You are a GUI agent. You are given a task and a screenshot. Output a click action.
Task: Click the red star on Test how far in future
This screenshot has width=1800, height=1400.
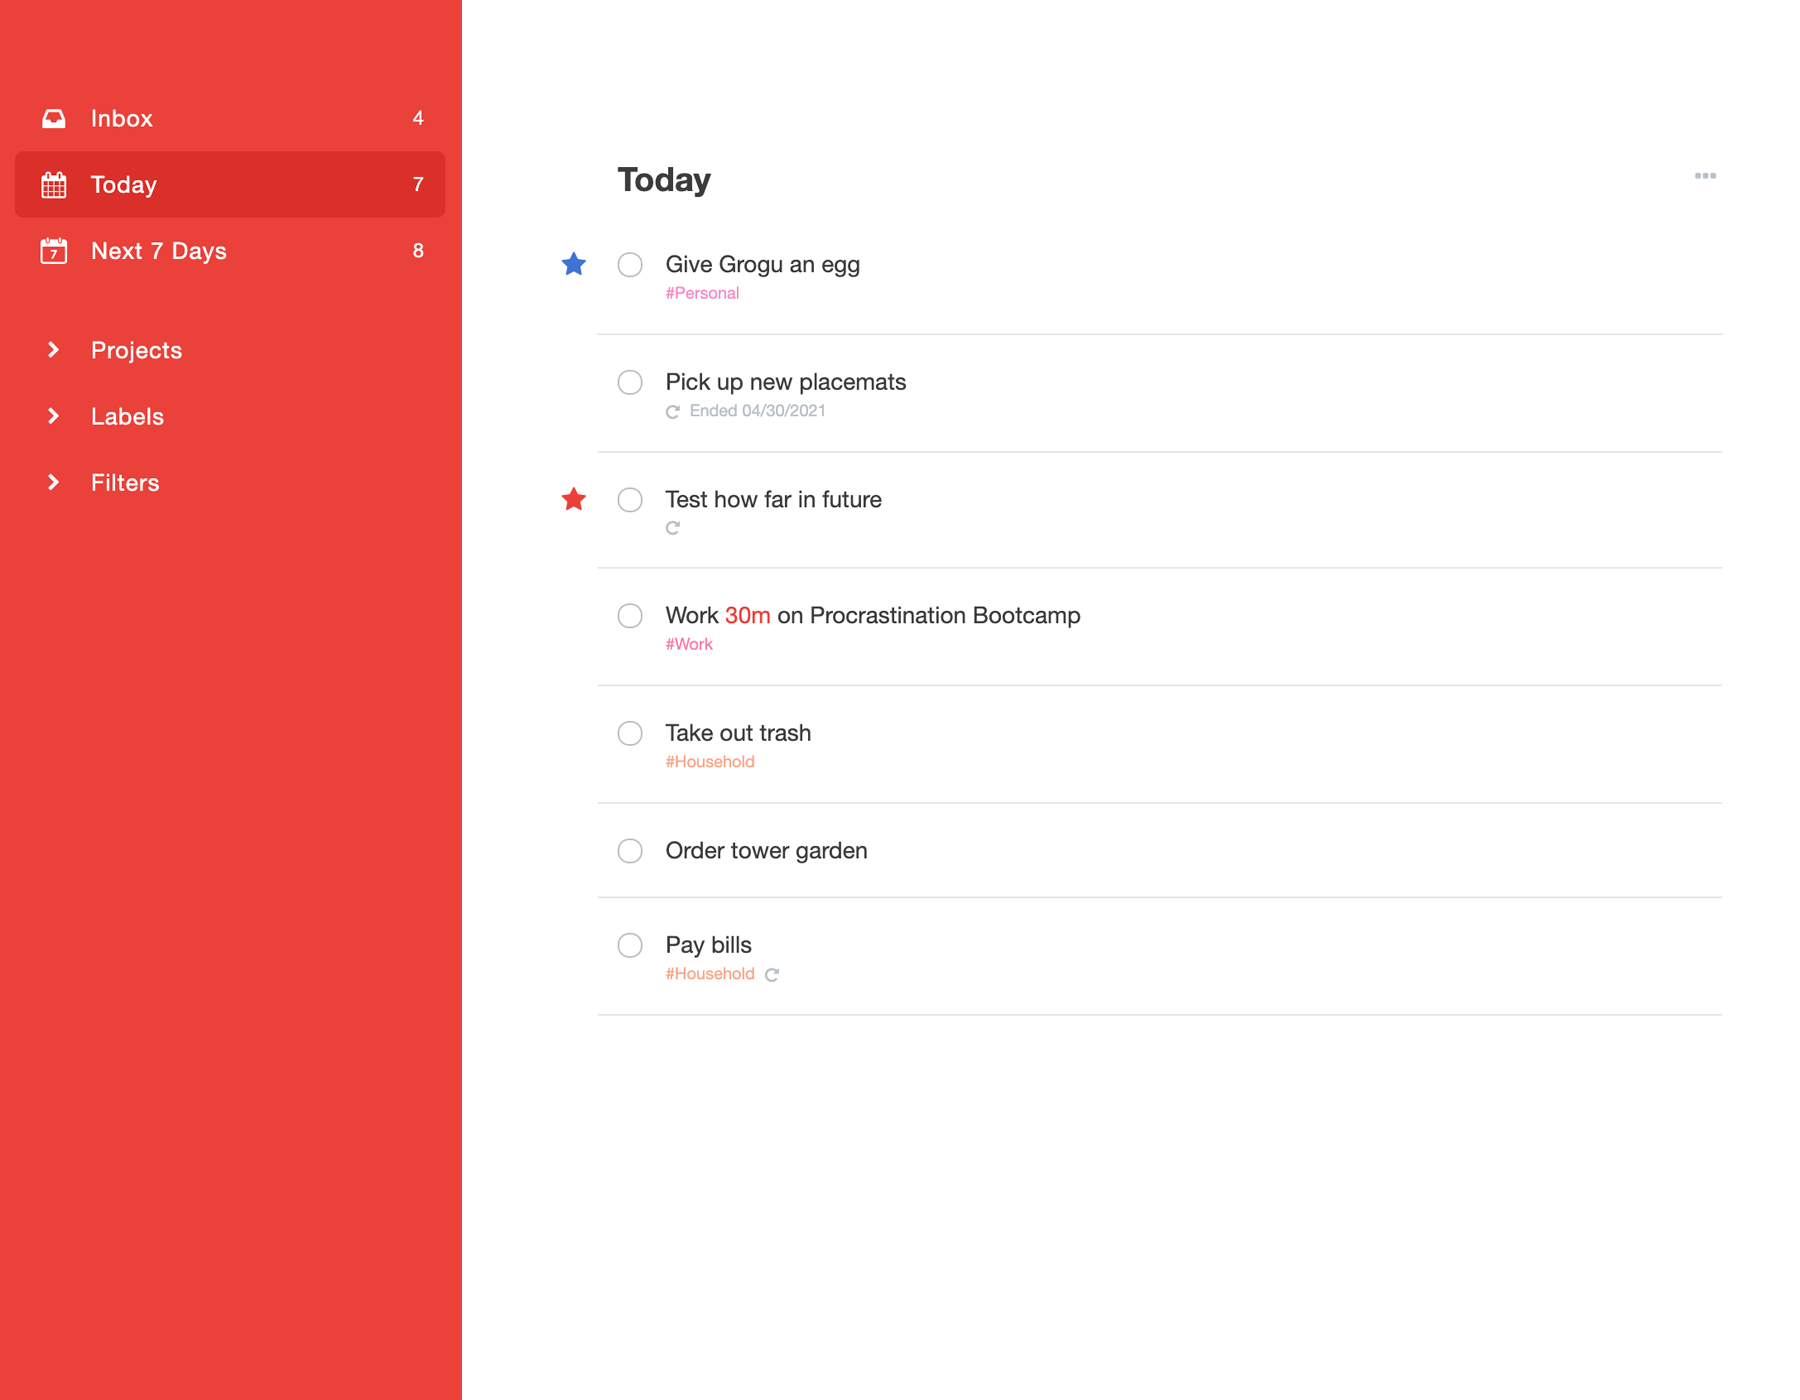[x=573, y=499]
